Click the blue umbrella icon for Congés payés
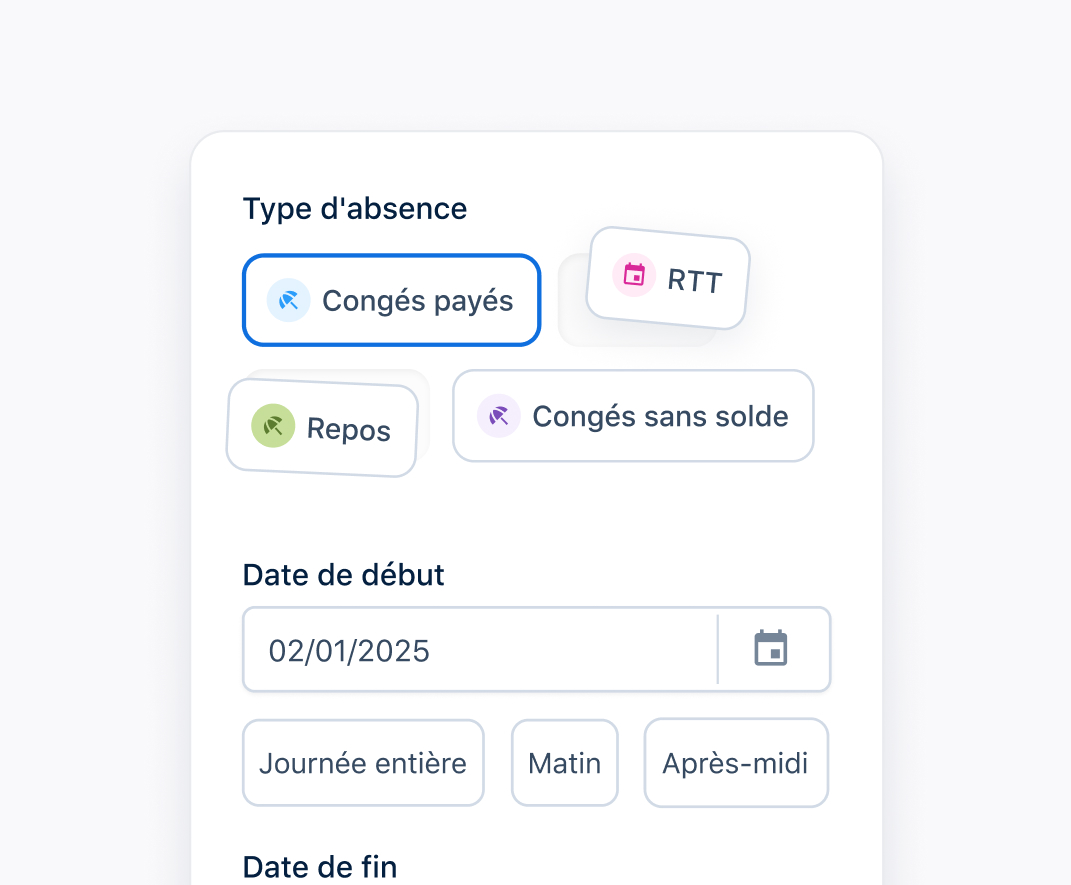The height and width of the screenshot is (885, 1071). point(288,300)
